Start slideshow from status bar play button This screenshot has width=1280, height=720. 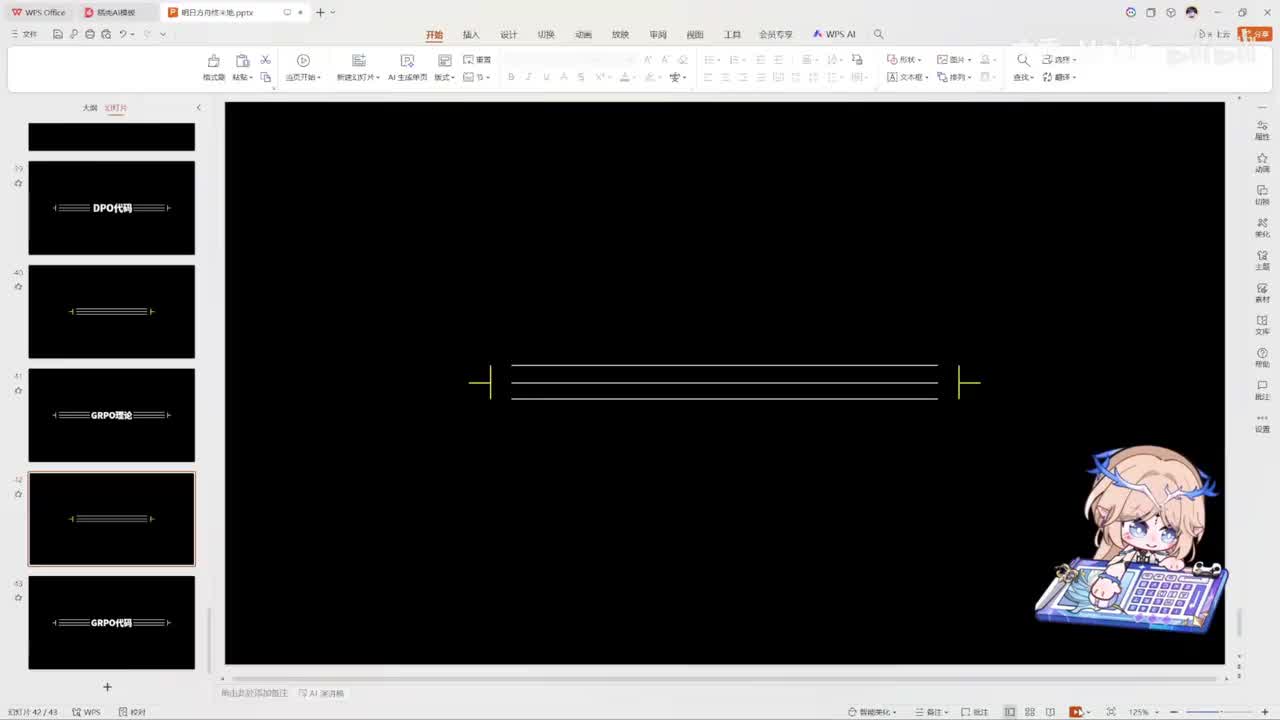(x=1076, y=712)
